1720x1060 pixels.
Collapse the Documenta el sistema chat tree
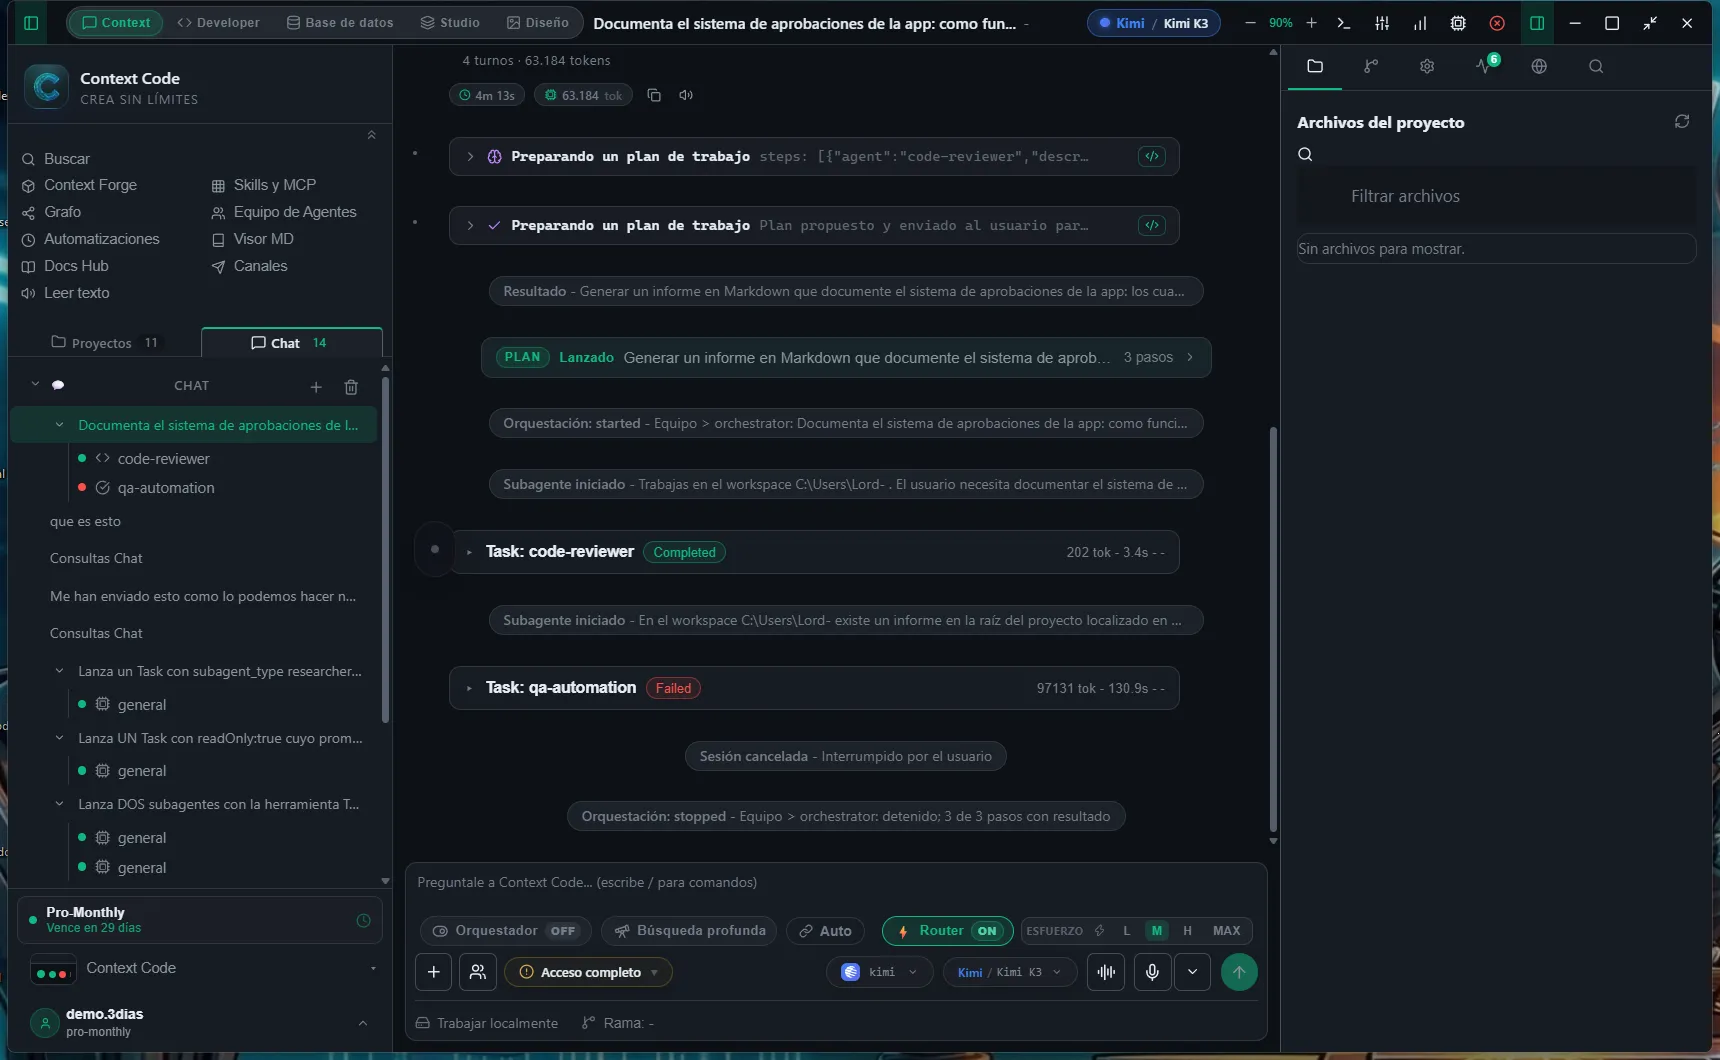point(59,425)
